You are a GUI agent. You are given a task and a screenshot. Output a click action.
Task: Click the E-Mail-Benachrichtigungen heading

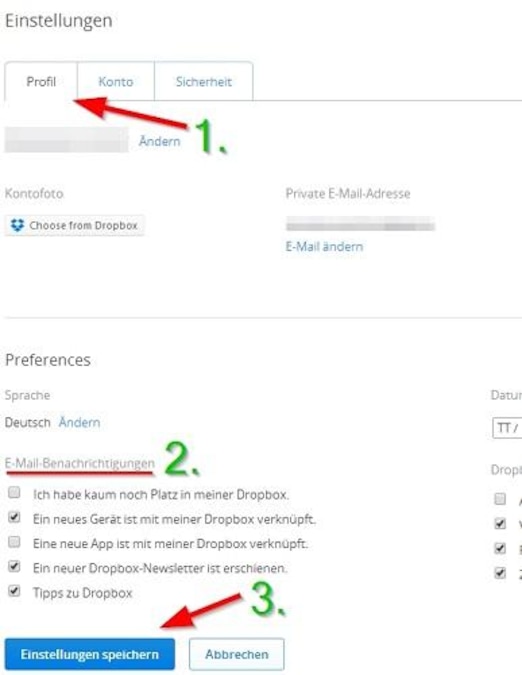(80, 464)
